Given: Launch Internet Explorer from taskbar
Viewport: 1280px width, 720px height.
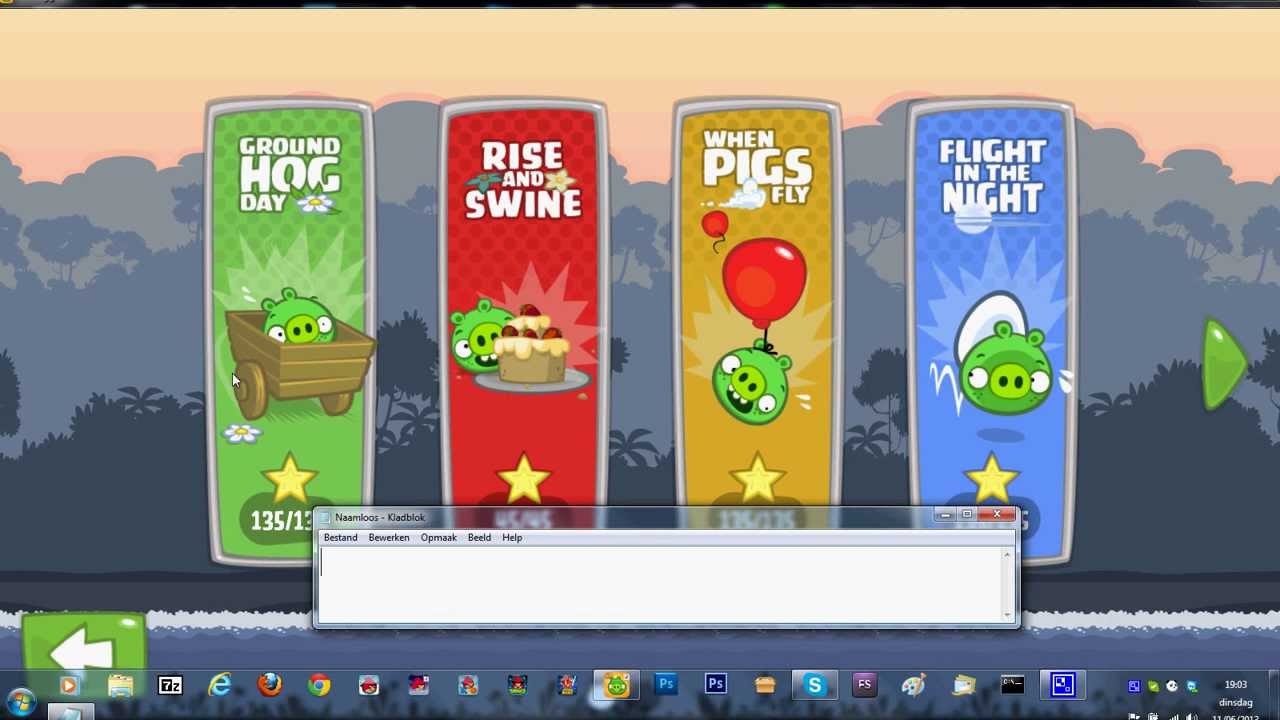Looking at the screenshot, I should click(x=220, y=686).
